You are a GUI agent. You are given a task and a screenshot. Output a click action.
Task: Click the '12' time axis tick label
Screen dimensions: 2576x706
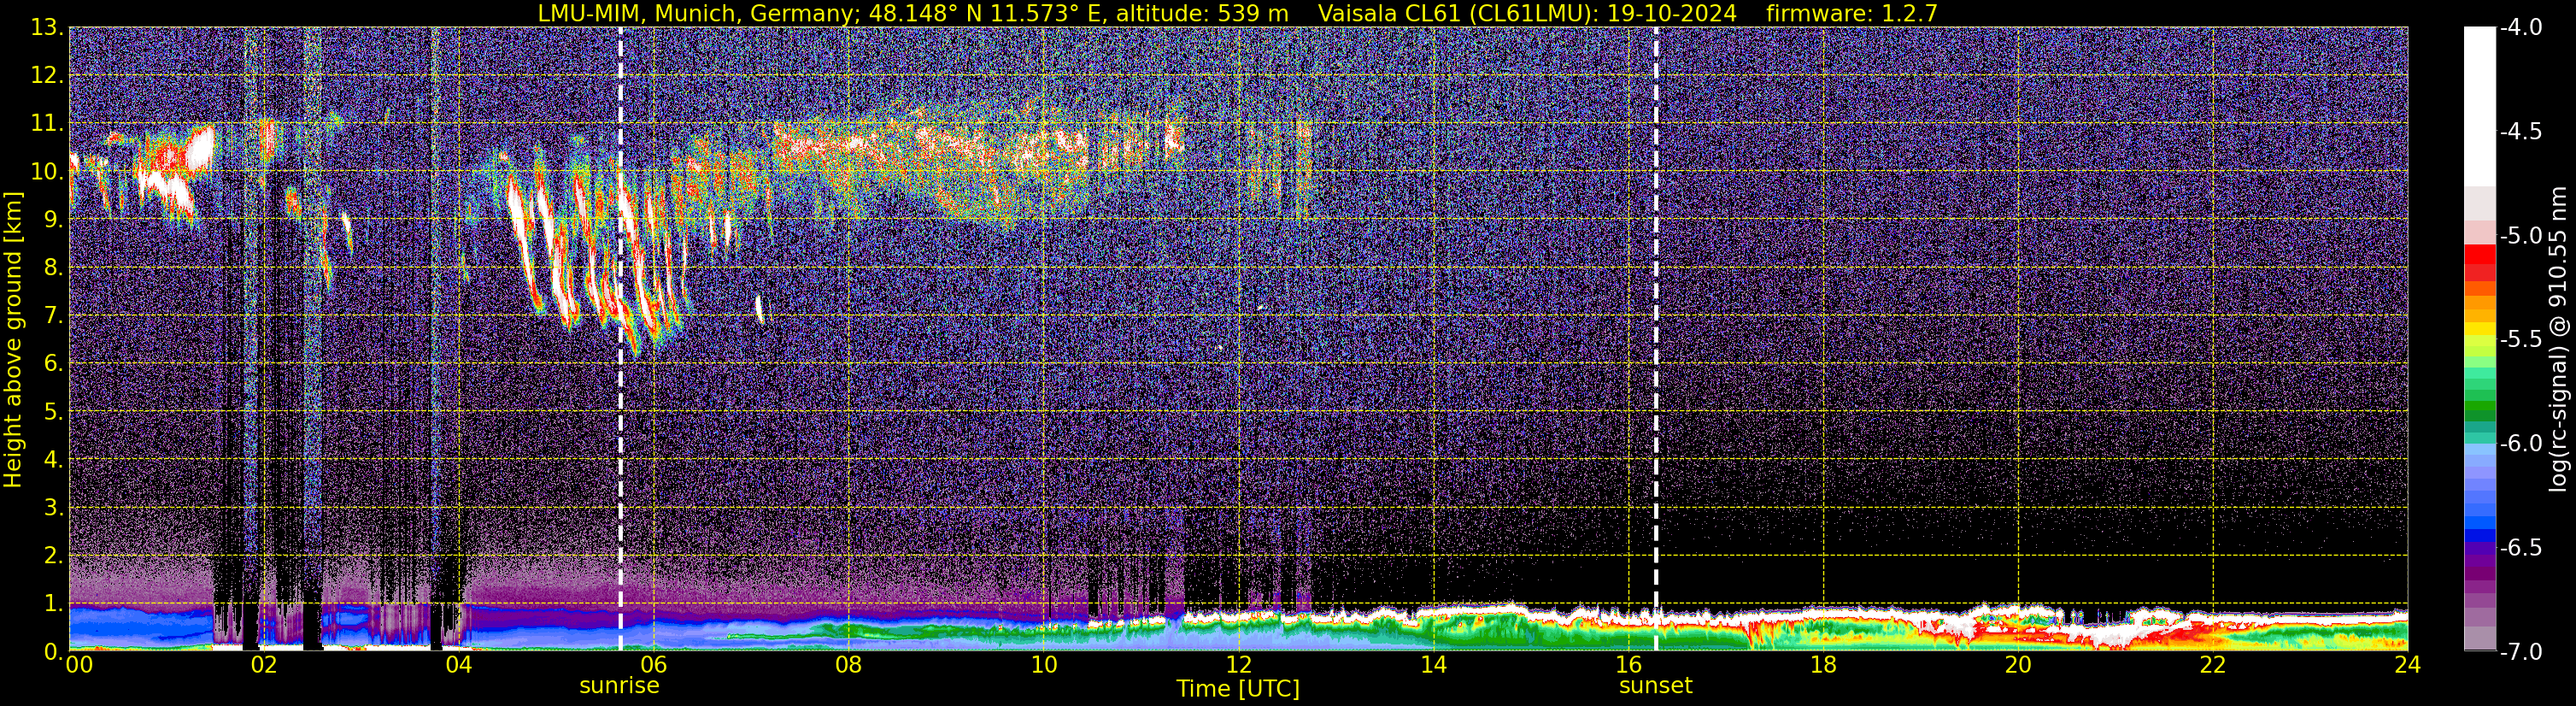point(1238,665)
